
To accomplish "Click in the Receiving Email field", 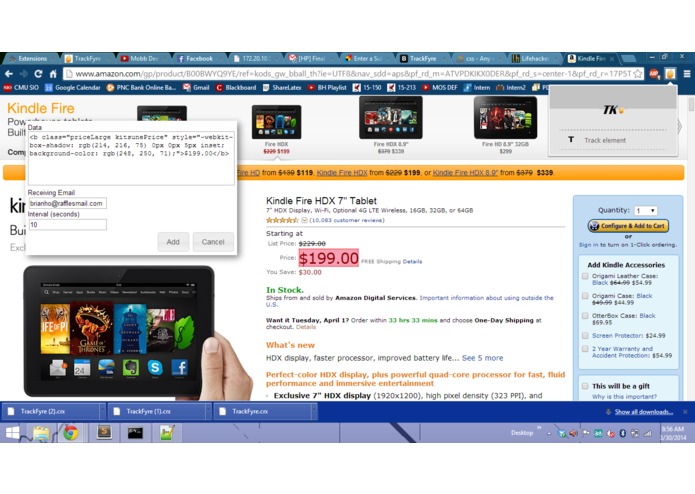I will [68, 203].
